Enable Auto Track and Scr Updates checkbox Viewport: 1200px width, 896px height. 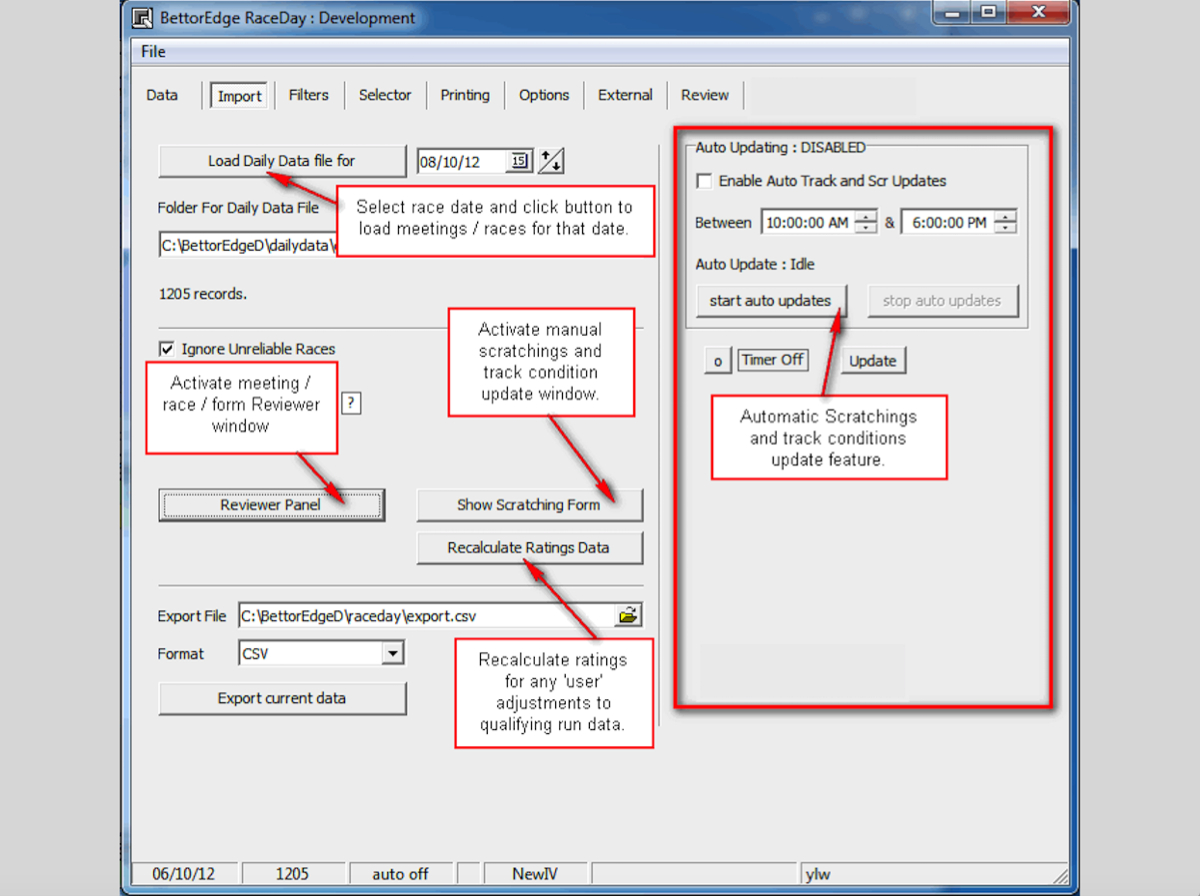tap(704, 182)
